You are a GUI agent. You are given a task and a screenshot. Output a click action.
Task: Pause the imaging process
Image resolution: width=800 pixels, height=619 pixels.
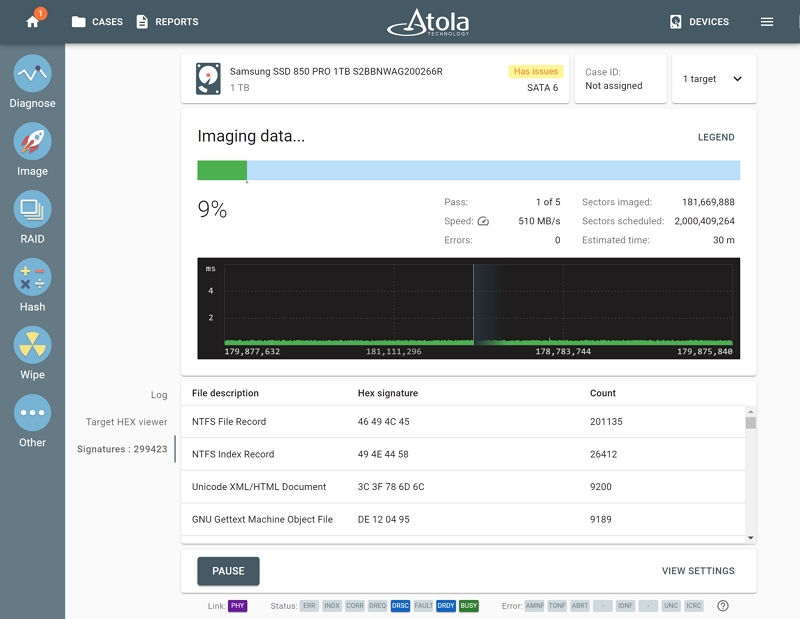coord(228,571)
